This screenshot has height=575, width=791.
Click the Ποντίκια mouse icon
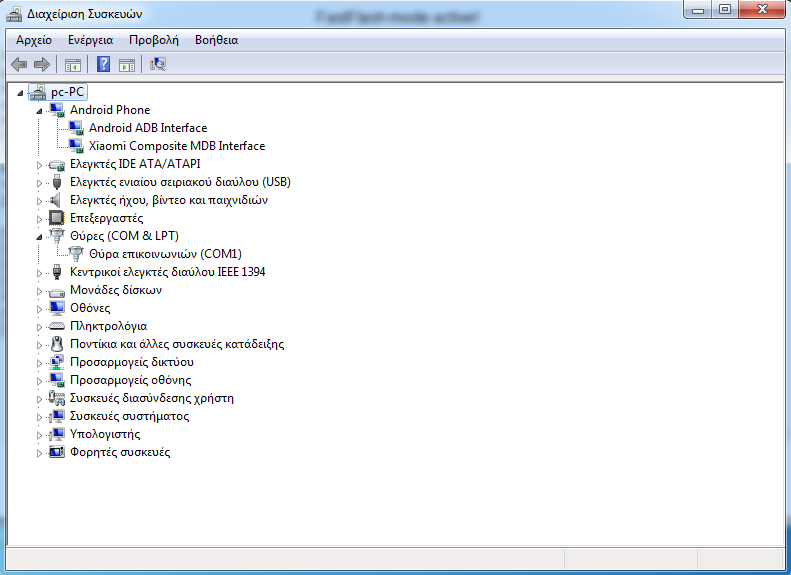coord(58,344)
